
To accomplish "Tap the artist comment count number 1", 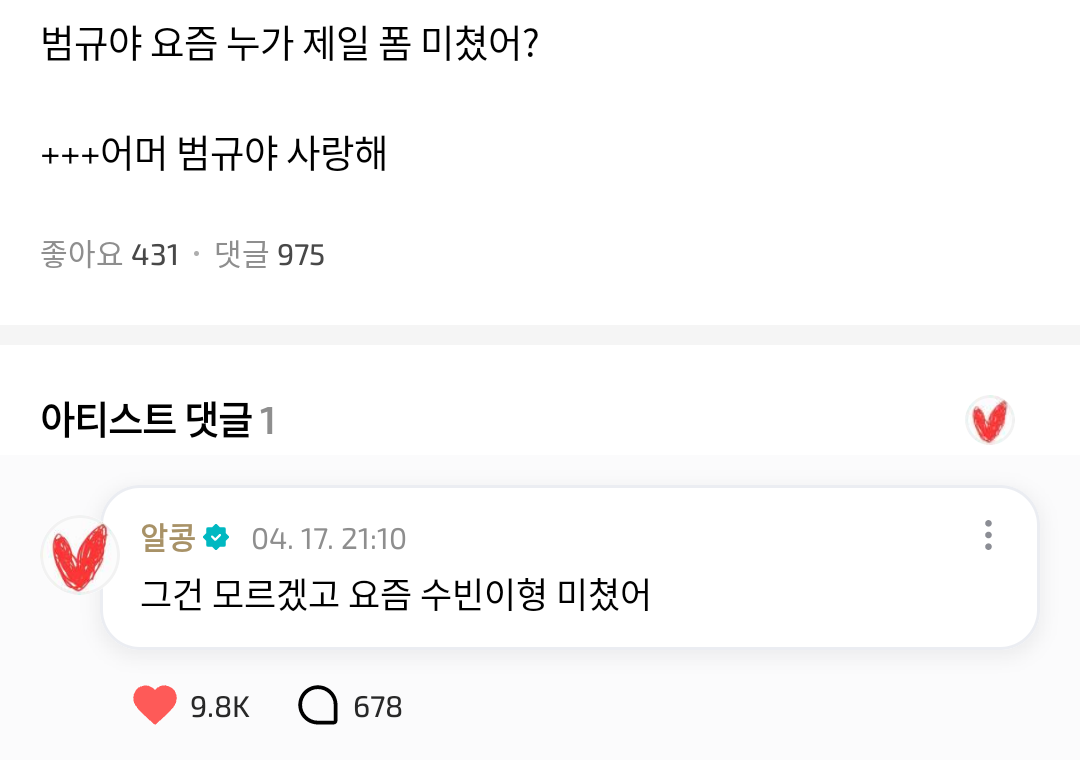I will pyautogui.click(x=267, y=422).
